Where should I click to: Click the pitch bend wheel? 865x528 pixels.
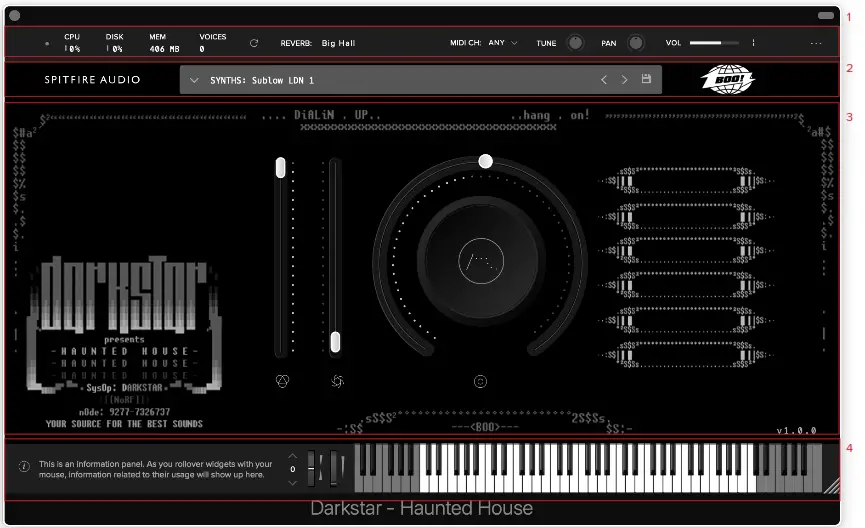pyautogui.click(x=312, y=468)
